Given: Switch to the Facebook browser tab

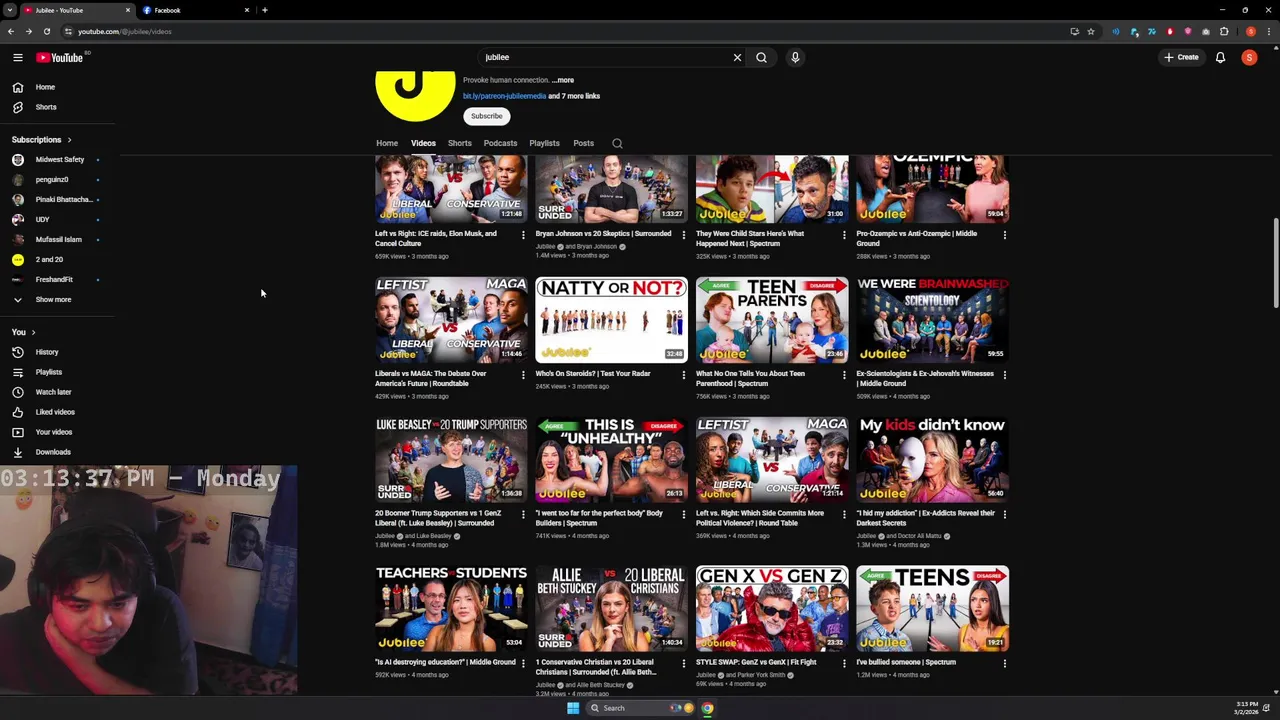Looking at the screenshot, I should (195, 10).
